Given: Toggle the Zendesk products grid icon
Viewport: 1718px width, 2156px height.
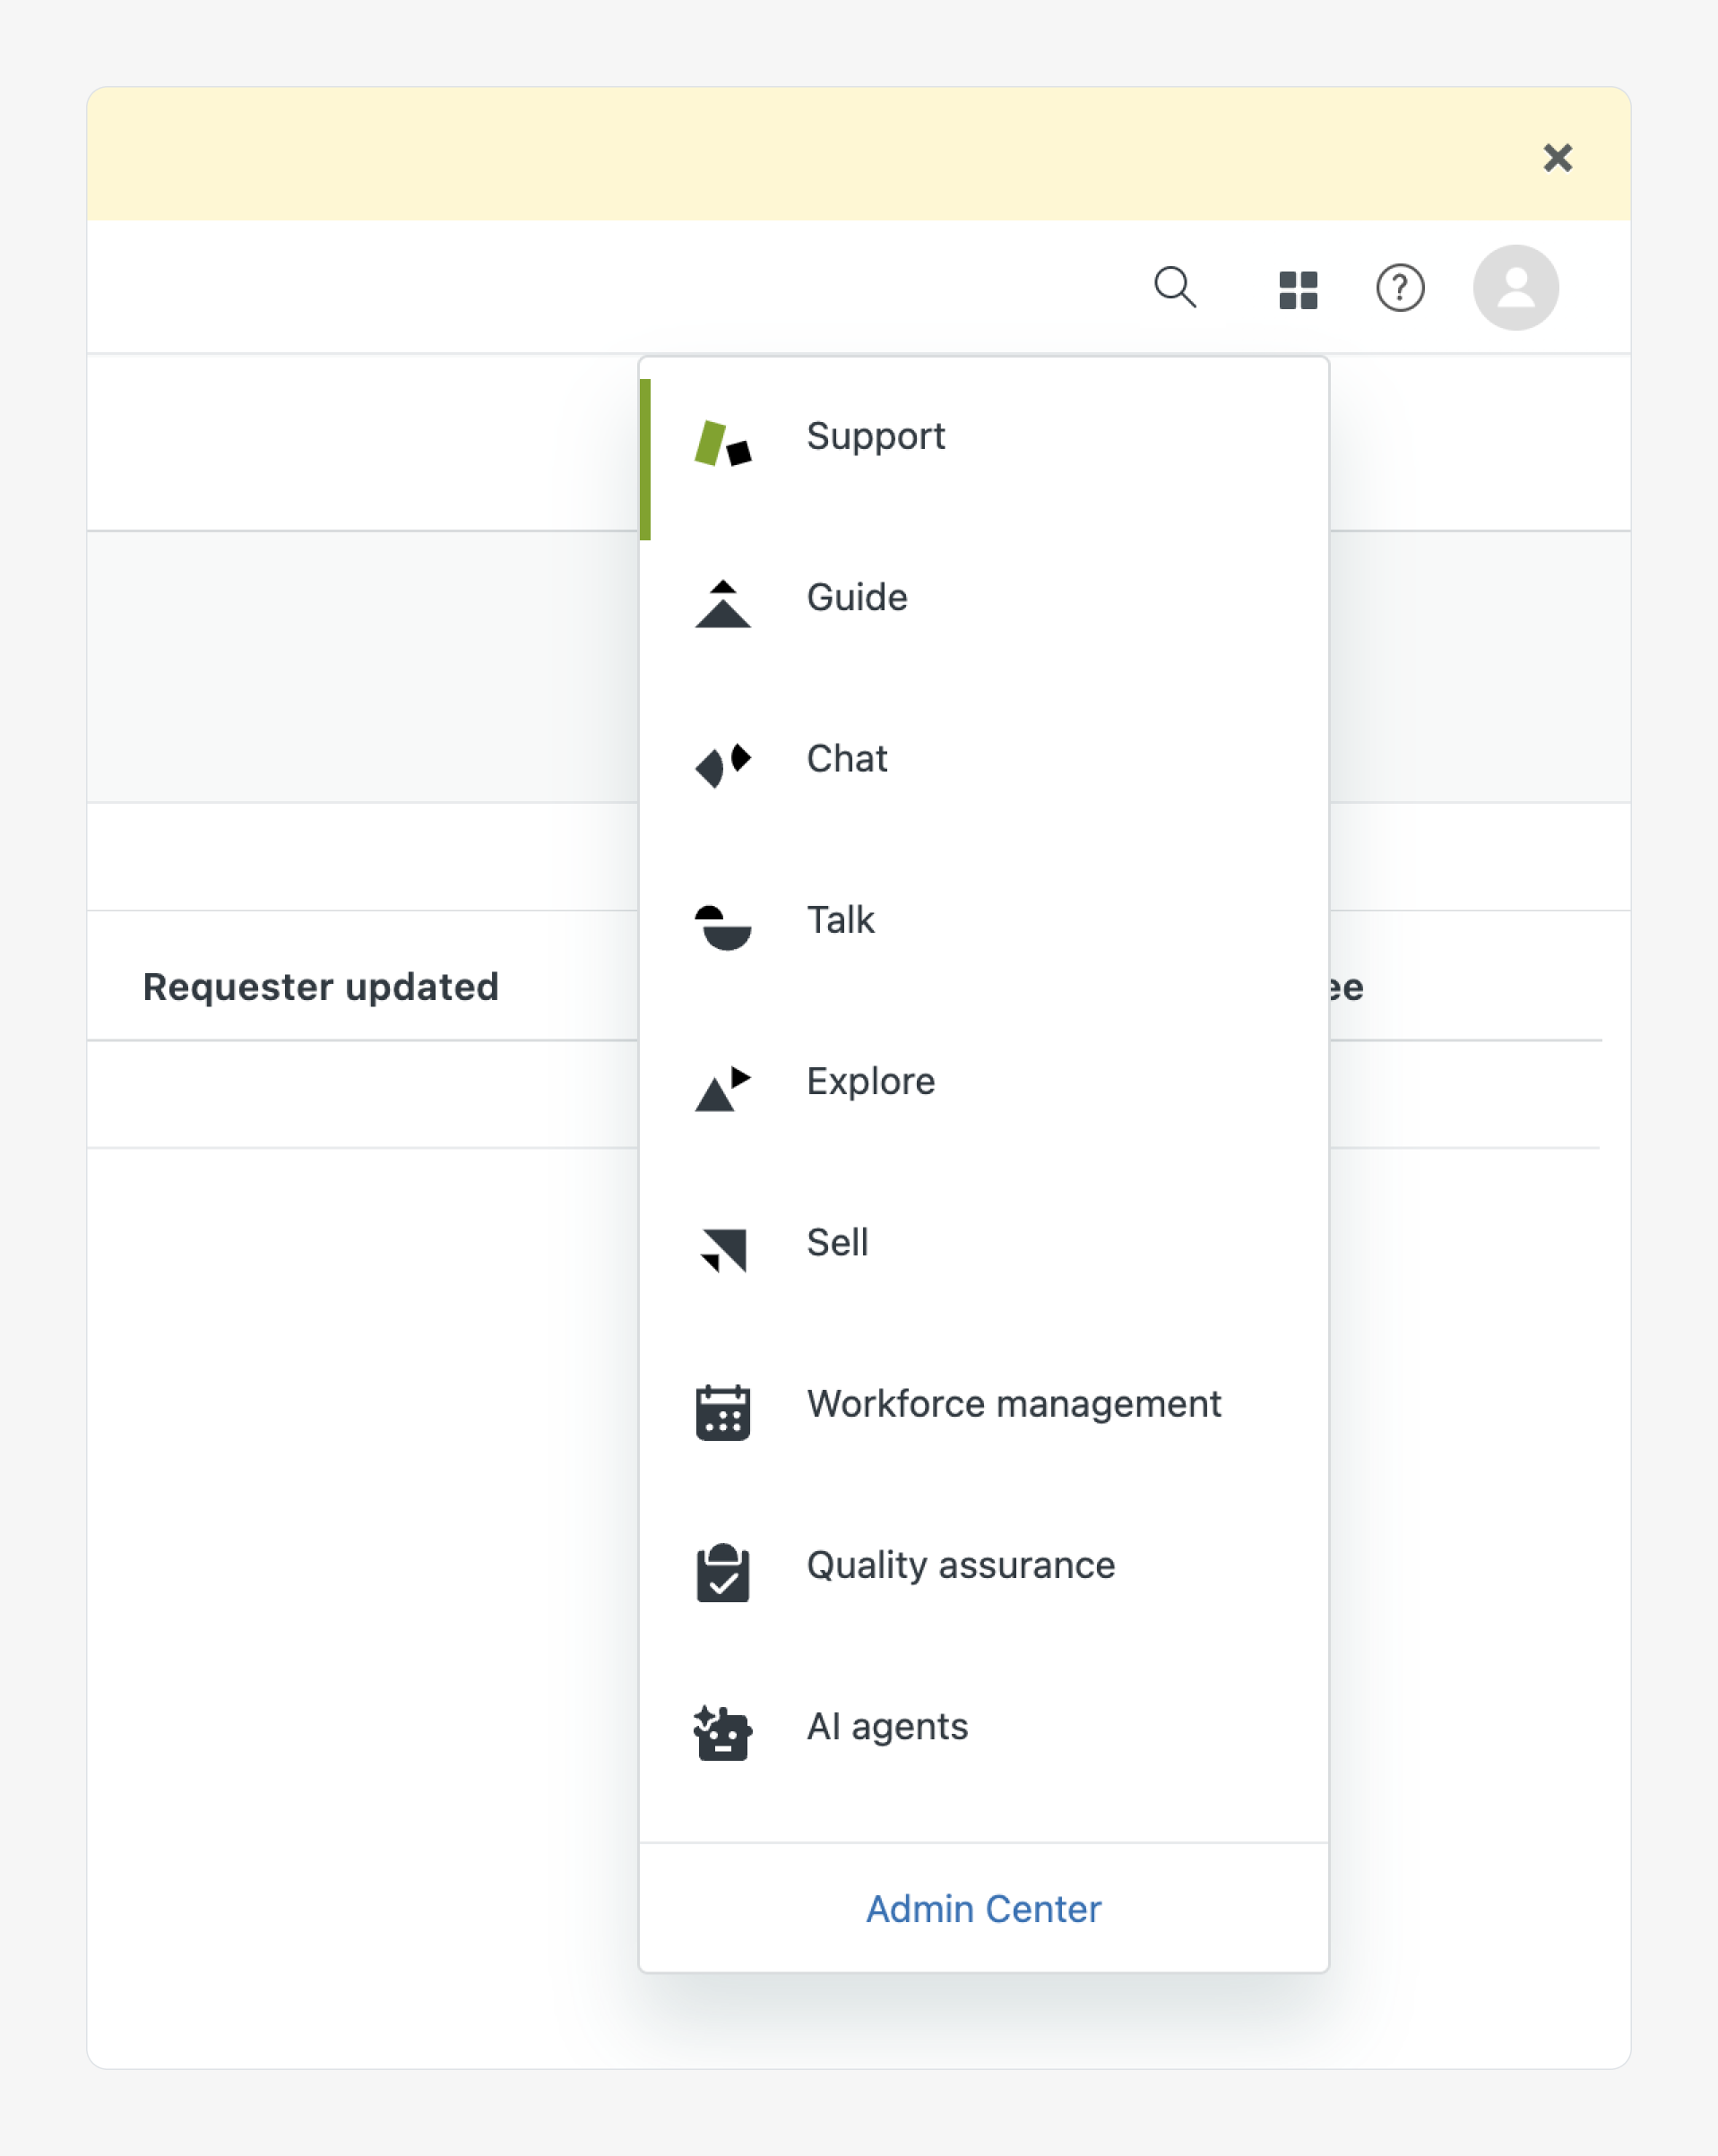Looking at the screenshot, I should [1298, 290].
